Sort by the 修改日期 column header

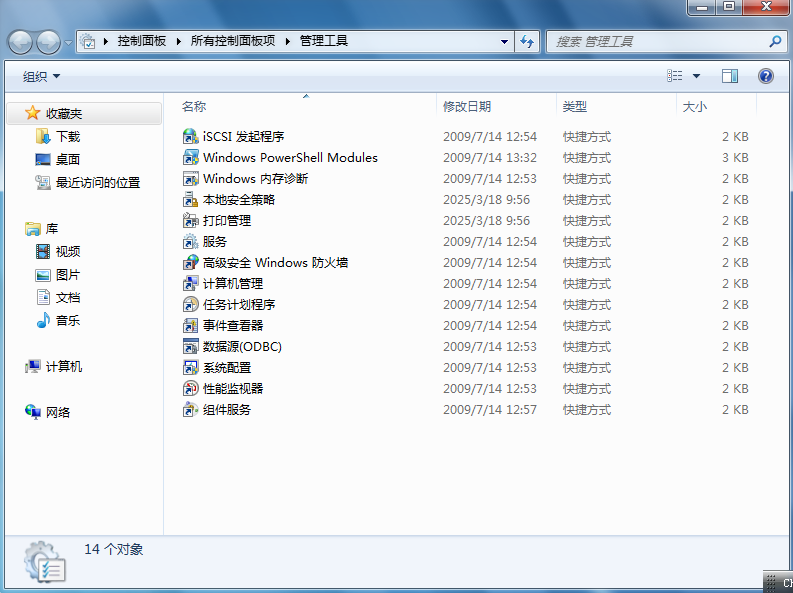[496, 107]
